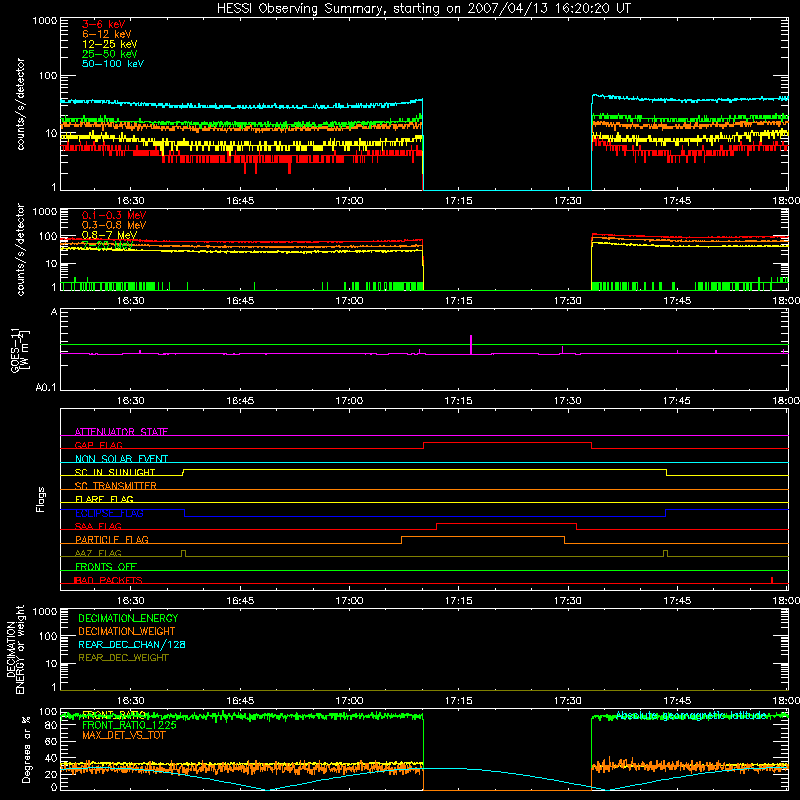Click the Absolute geomagnetic latitude label

tap(692, 715)
